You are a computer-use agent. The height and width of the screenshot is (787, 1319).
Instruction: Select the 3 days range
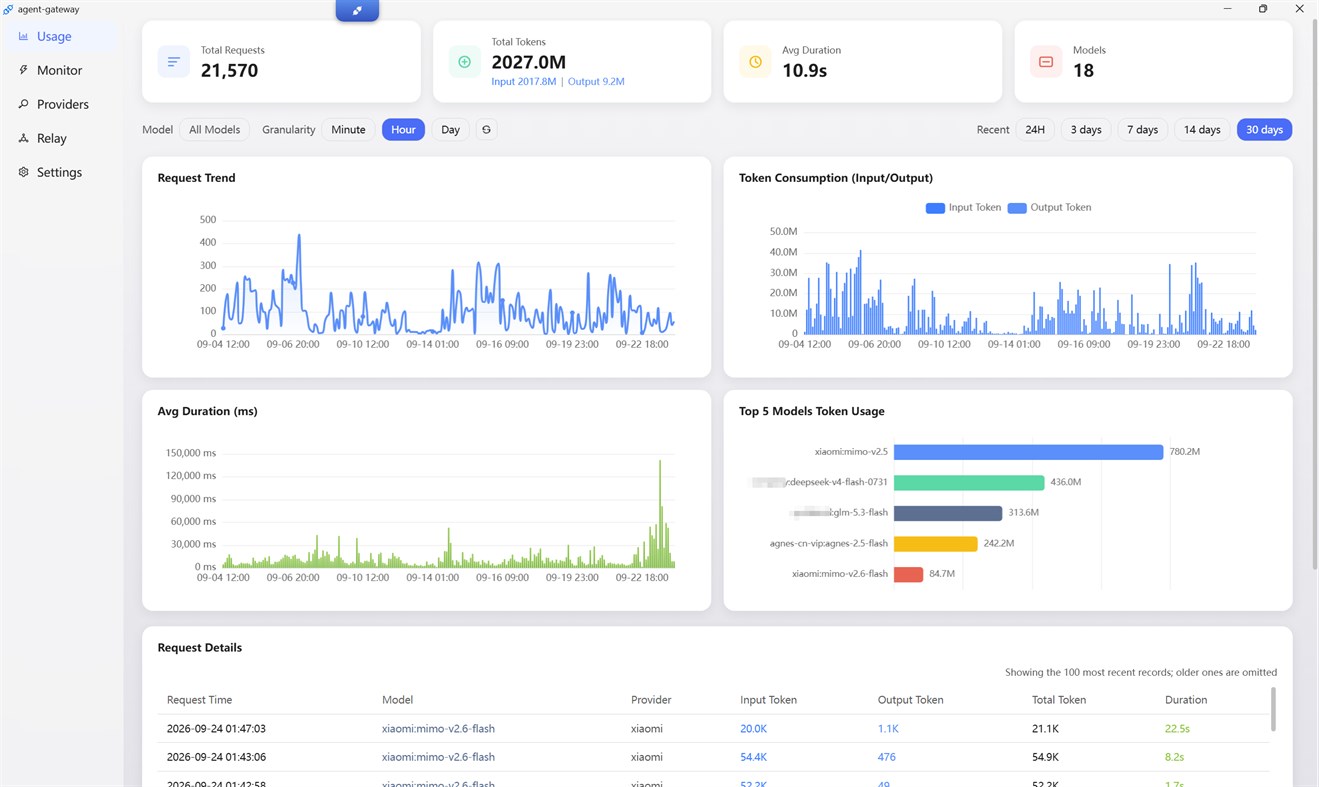pos(1086,130)
